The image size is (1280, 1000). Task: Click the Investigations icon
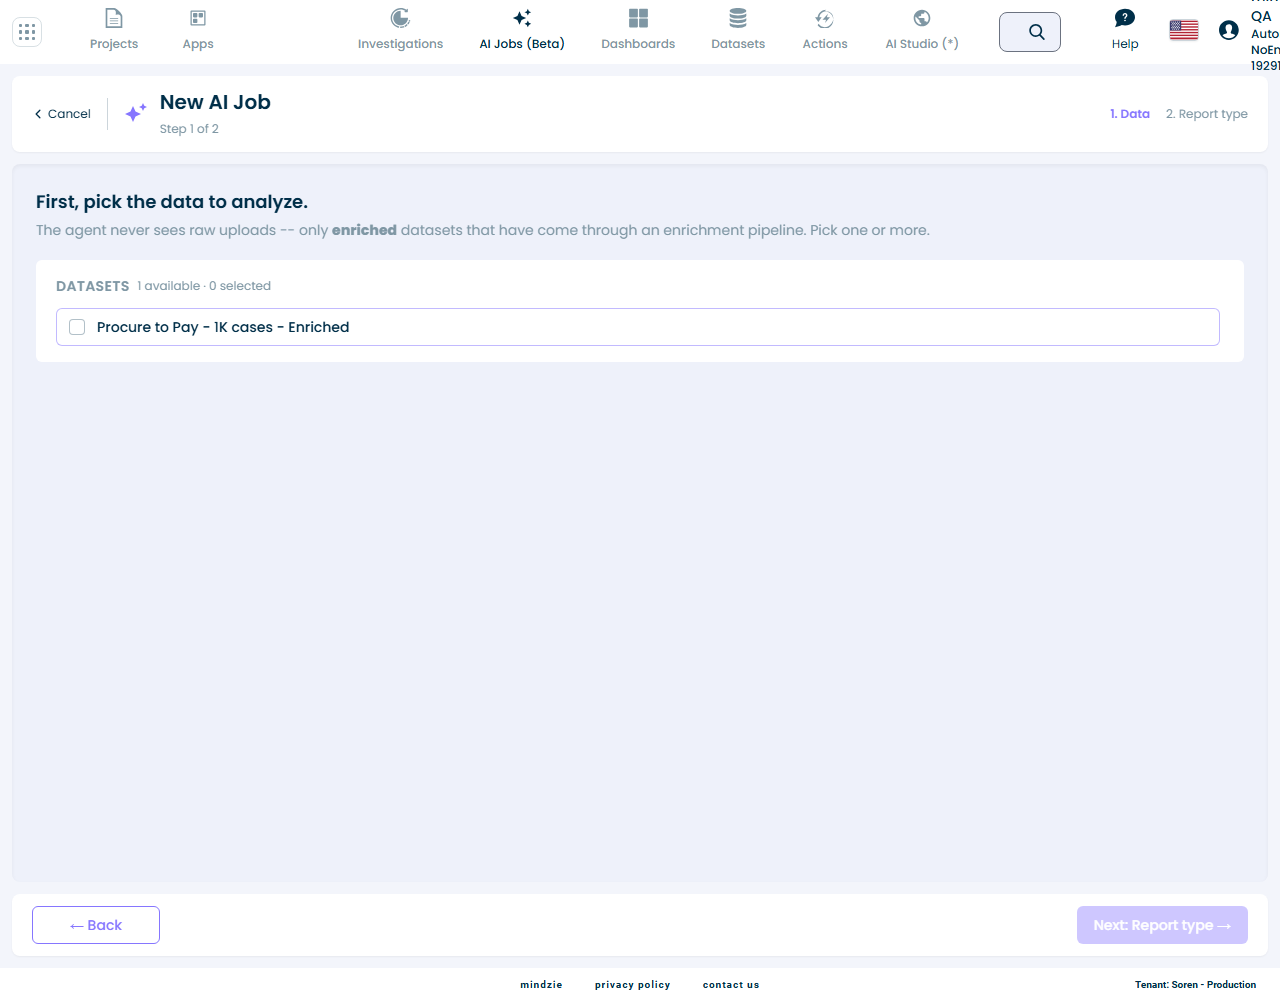tap(400, 18)
